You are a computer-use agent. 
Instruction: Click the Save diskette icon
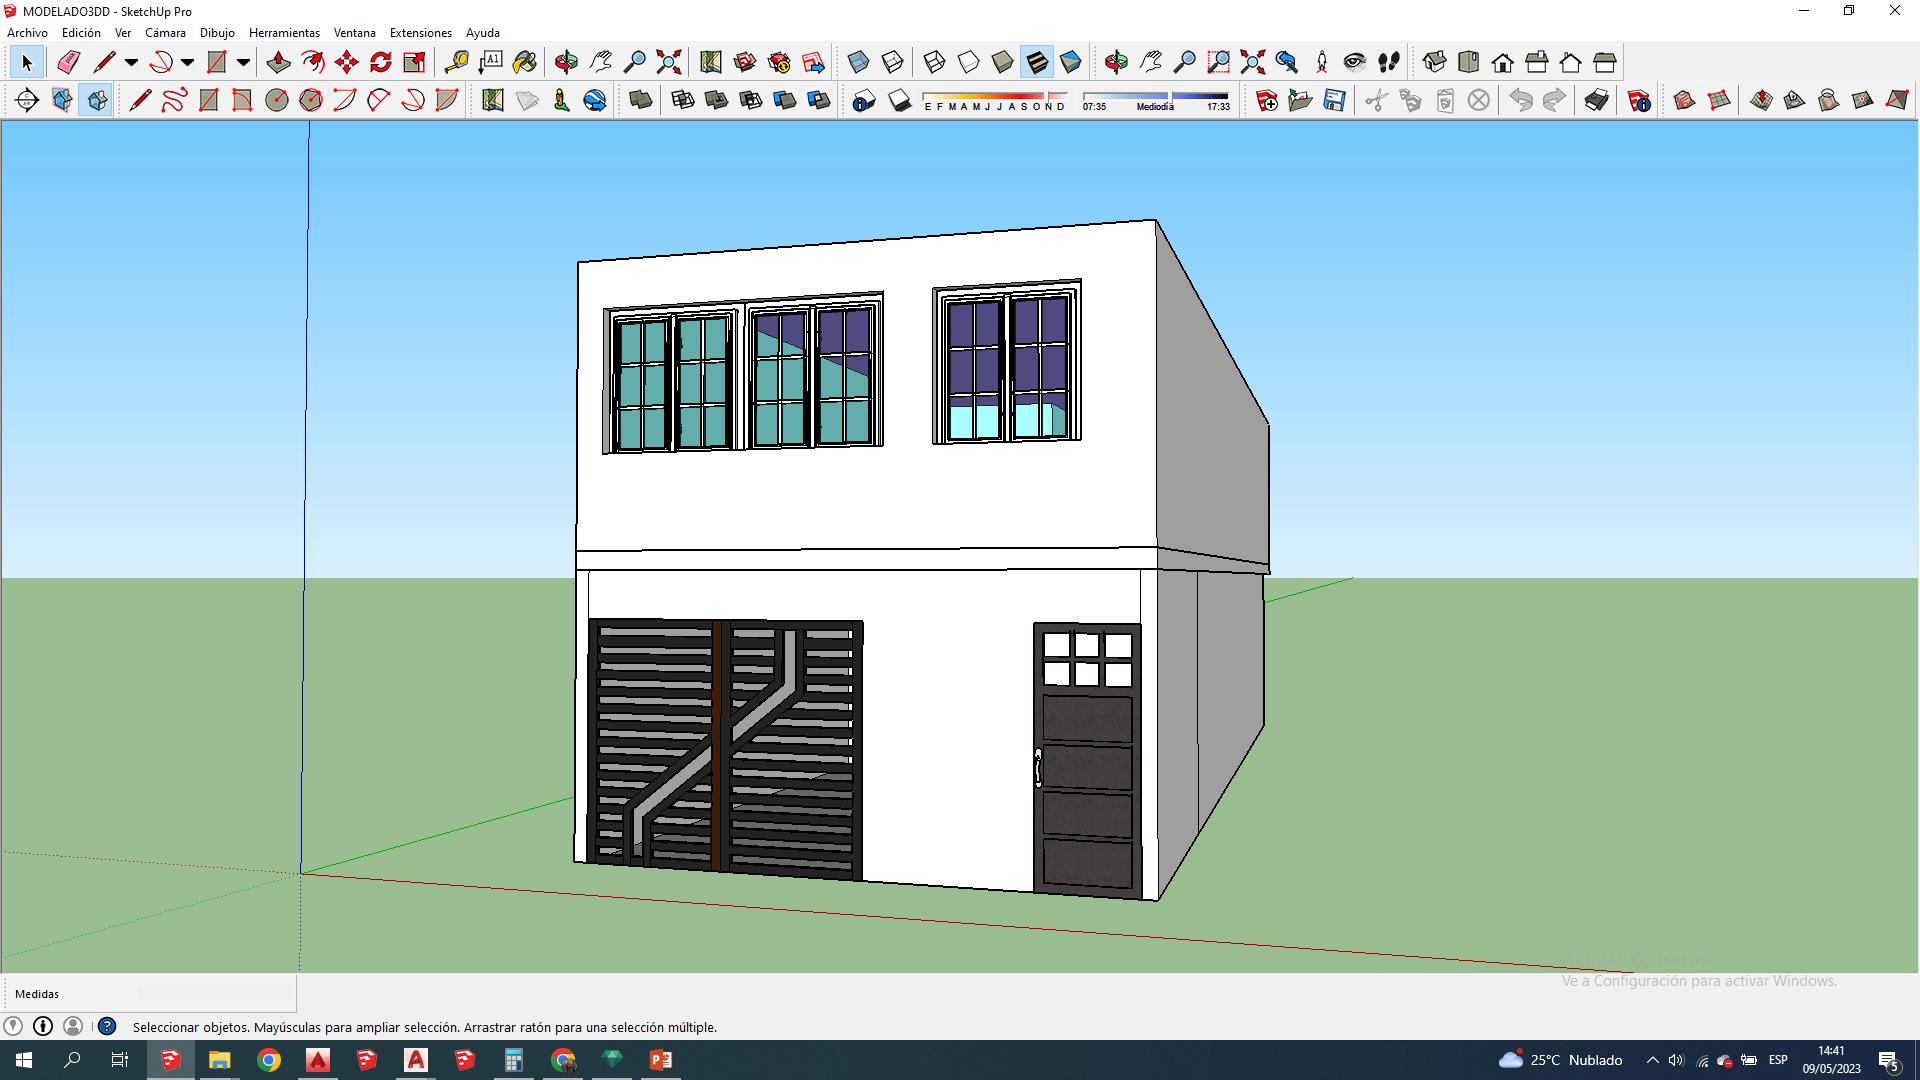point(1334,101)
